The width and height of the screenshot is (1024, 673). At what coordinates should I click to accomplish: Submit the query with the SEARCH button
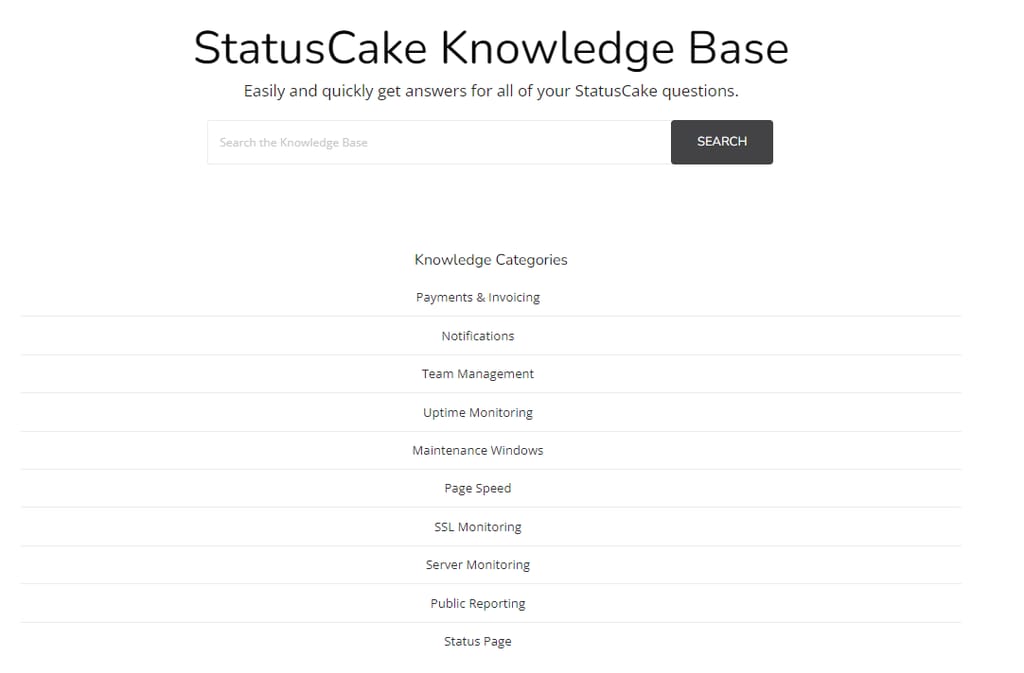pyautogui.click(x=722, y=142)
